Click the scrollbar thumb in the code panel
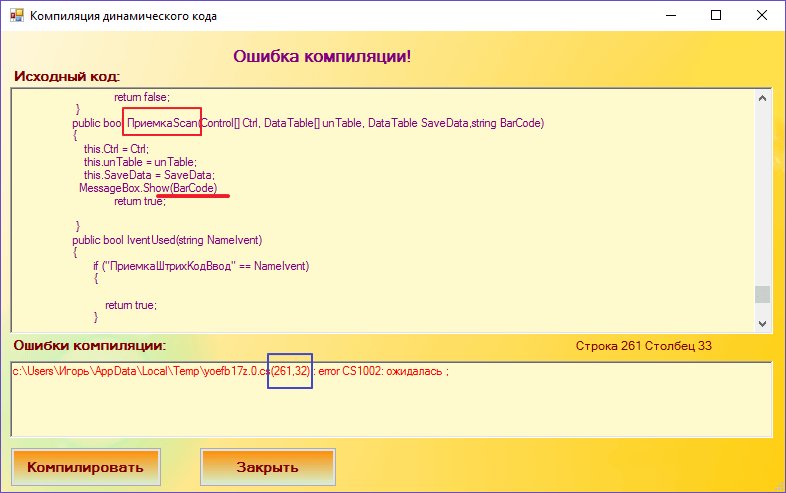This screenshot has height=493, width=786. coord(763,293)
